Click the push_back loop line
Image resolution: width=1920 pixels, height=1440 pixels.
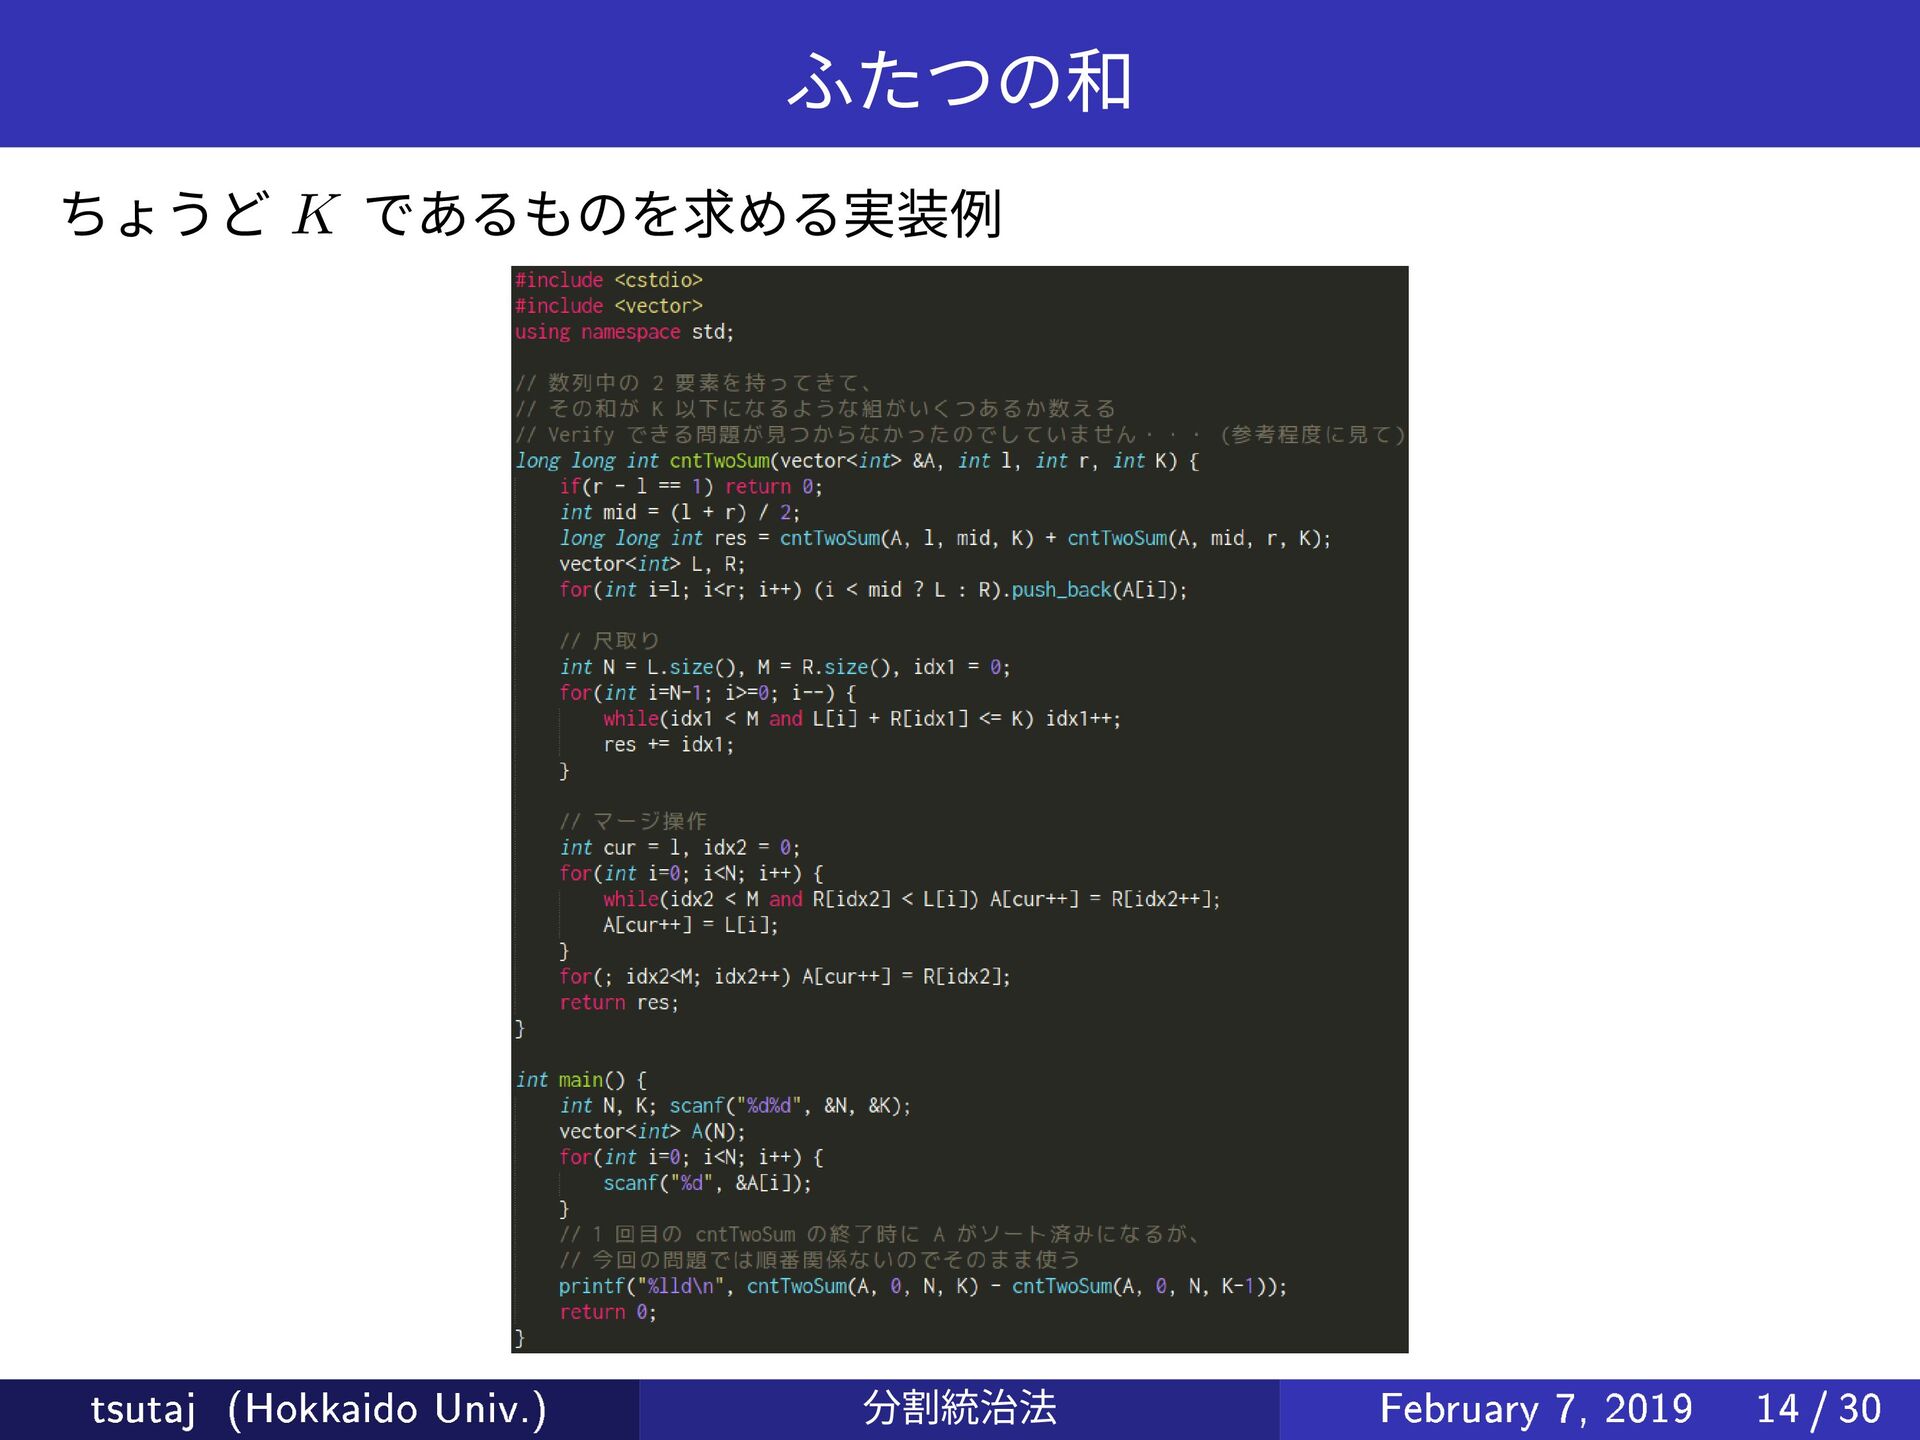[x=872, y=590]
